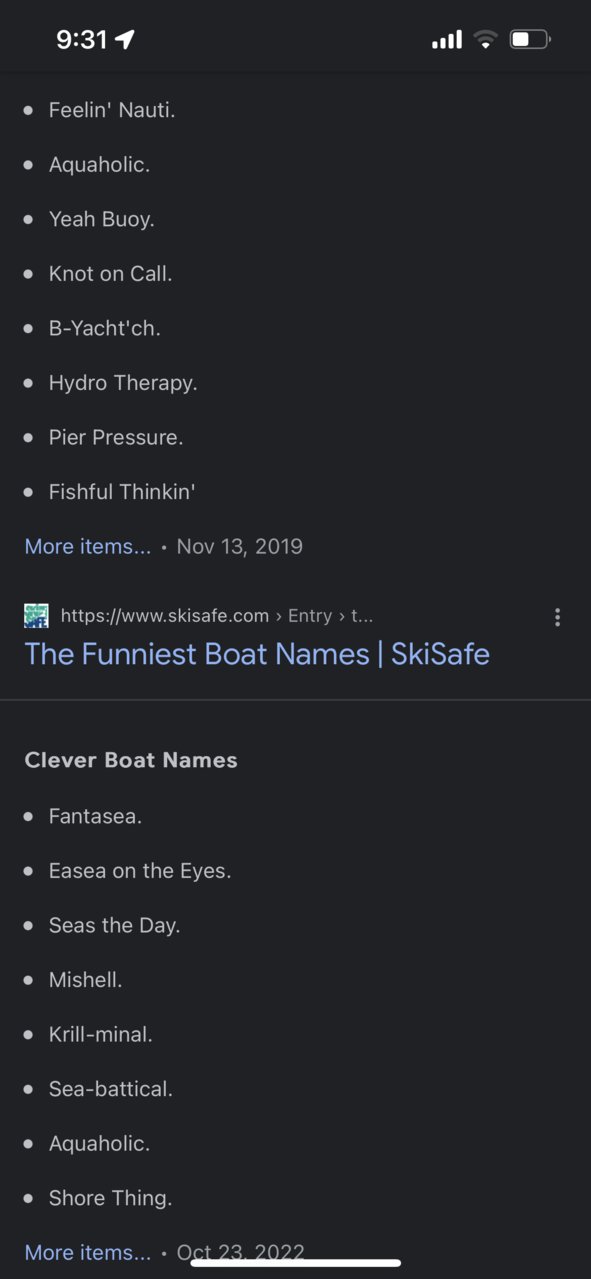Open the three-dot menu for SkiSafe result

pos(557,617)
